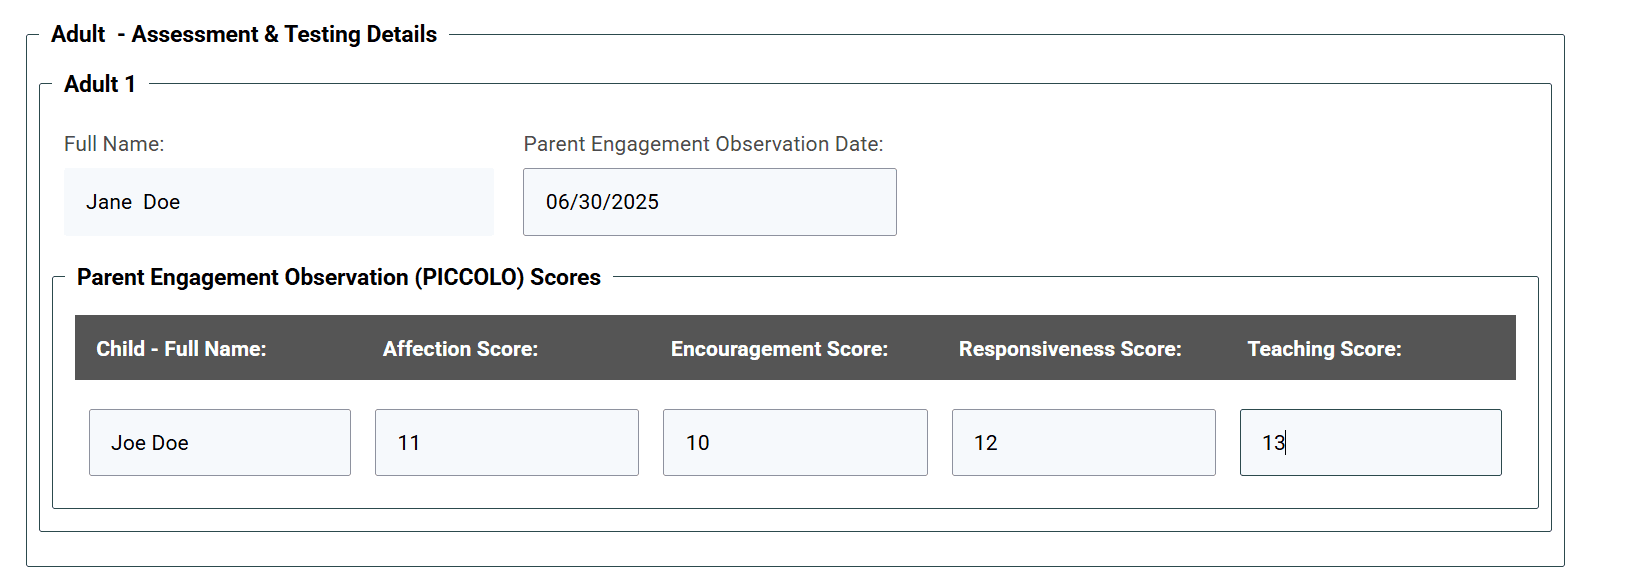This screenshot has width=1629, height=574.
Task: Click the Affection Score field containing 11
Action: pos(506,442)
